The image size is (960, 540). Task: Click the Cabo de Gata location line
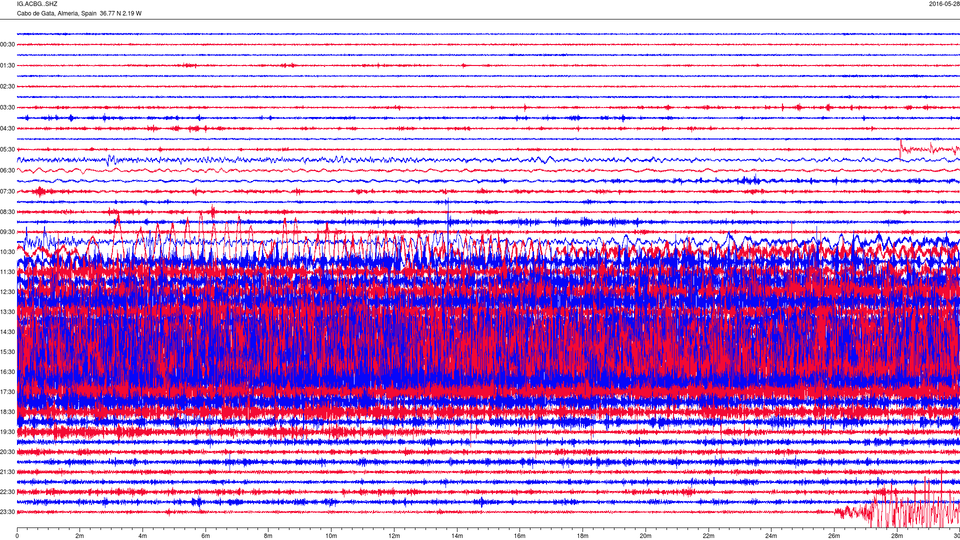coord(79,13)
